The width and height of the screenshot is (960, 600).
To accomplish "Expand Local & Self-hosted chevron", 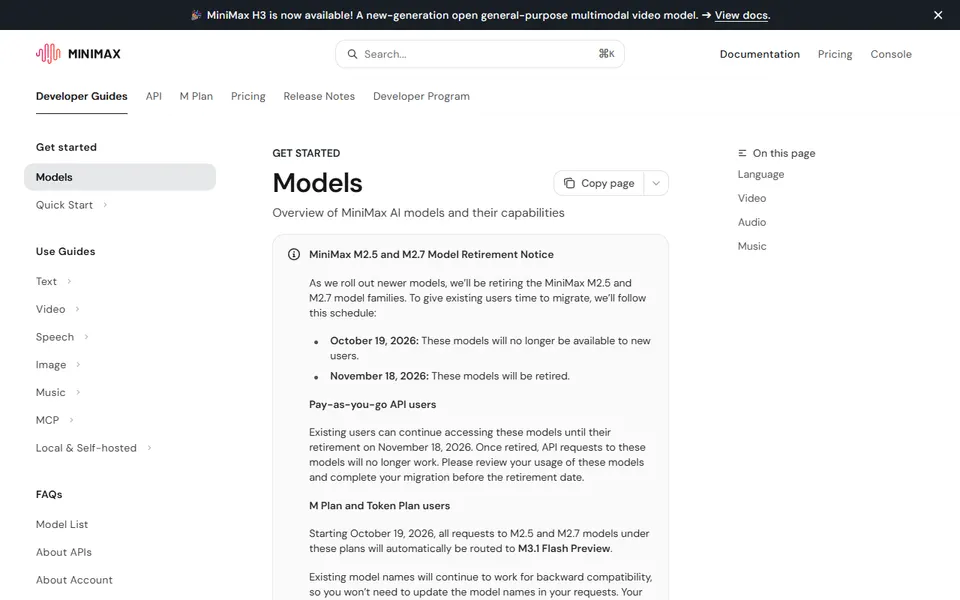I will (x=149, y=448).
